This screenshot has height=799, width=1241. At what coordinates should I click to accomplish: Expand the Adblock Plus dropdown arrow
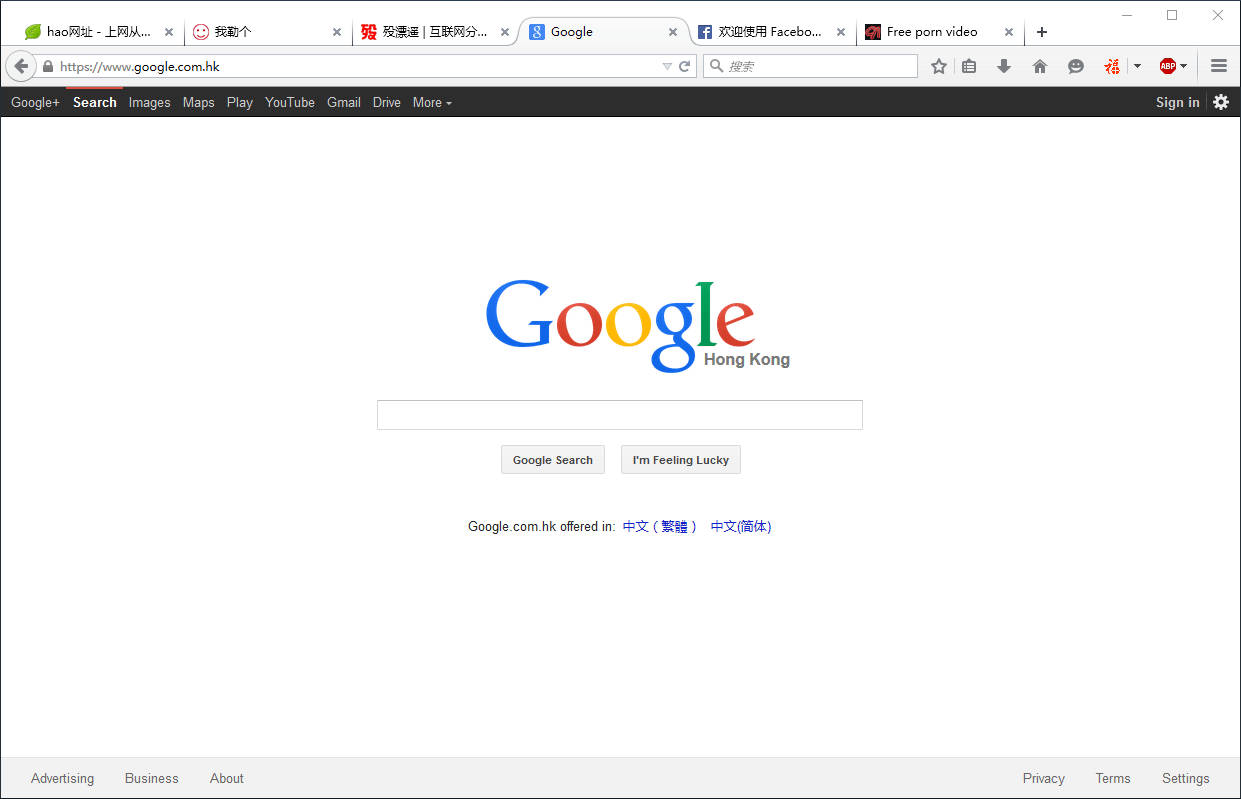1184,67
